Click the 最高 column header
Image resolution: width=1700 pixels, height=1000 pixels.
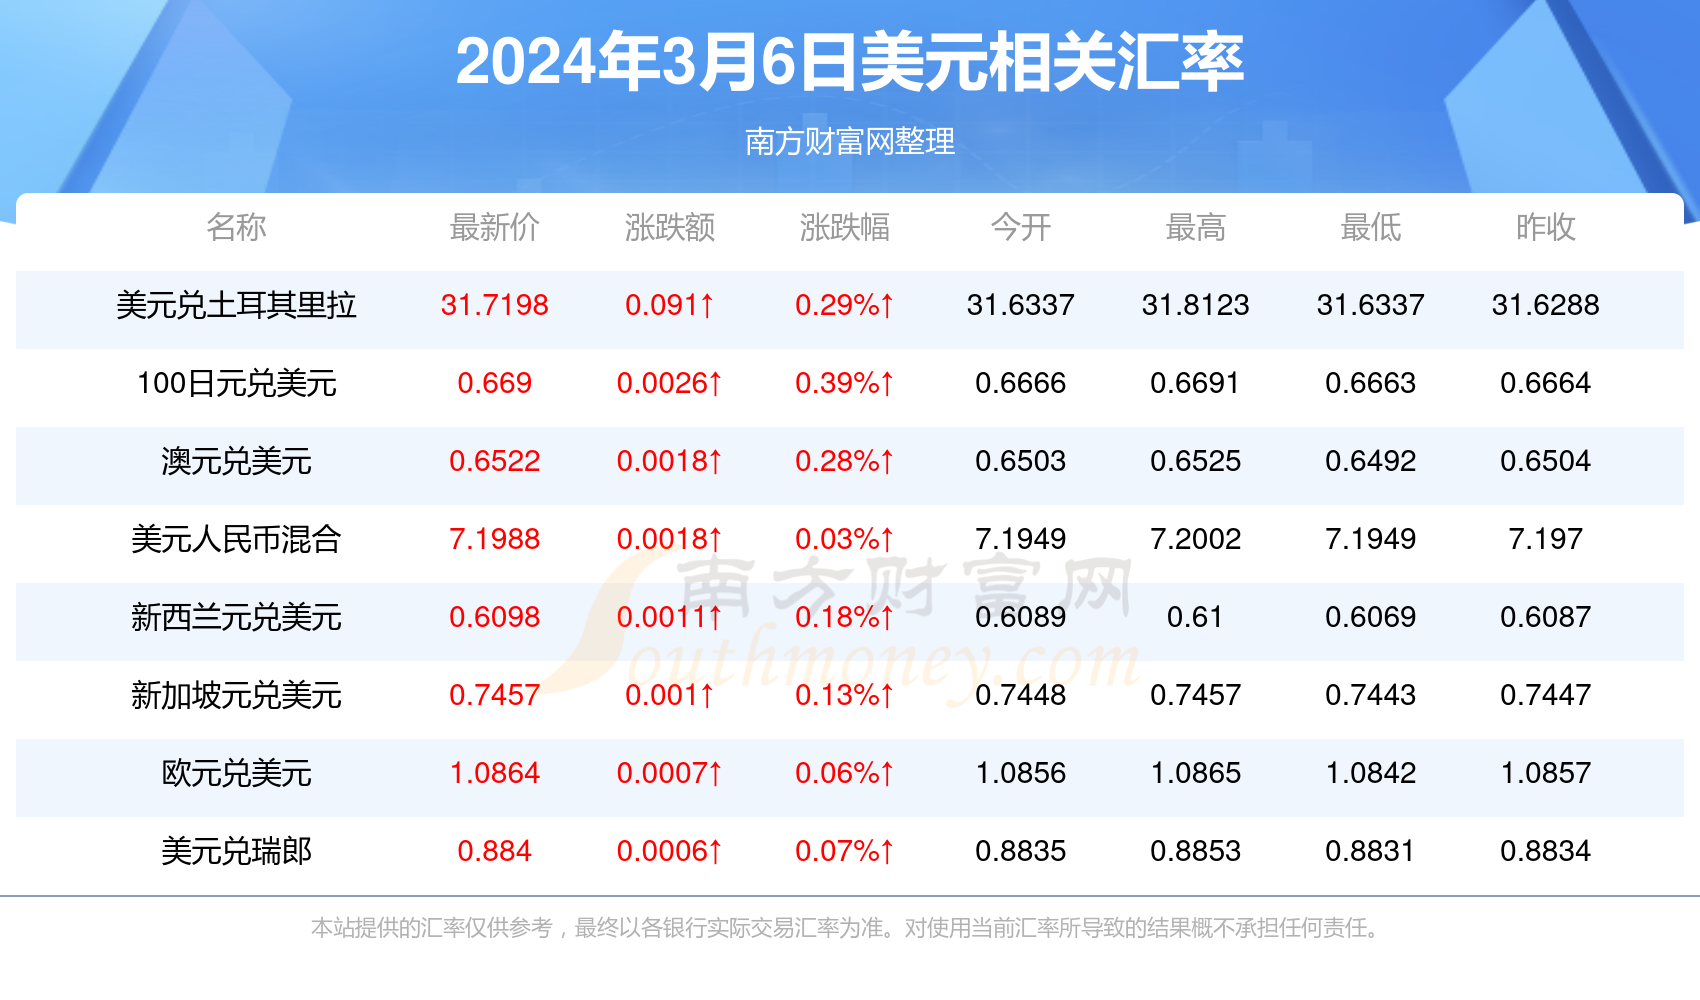pyautogui.click(x=1195, y=227)
